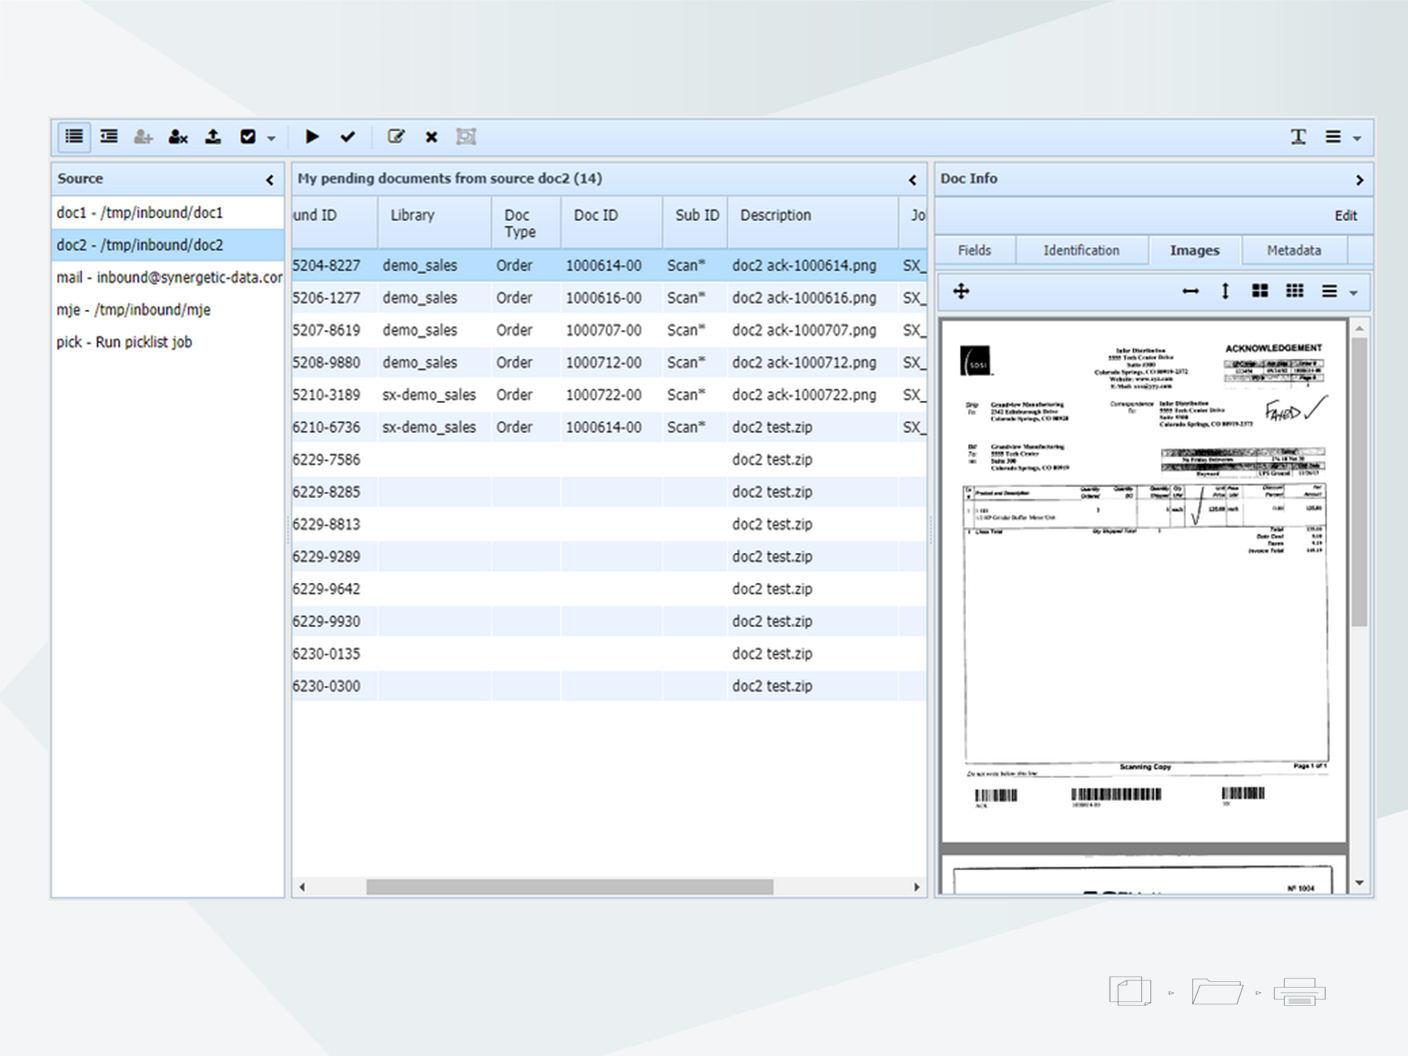This screenshot has height=1056, width=1408.
Task: Switch to the Metadata tab
Action: point(1293,250)
